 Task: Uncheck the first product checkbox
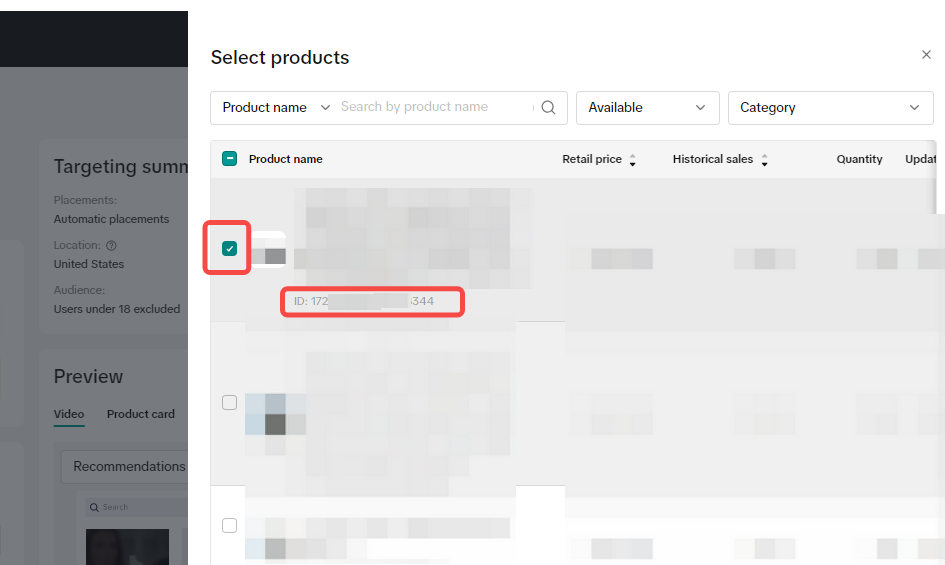[229, 249]
